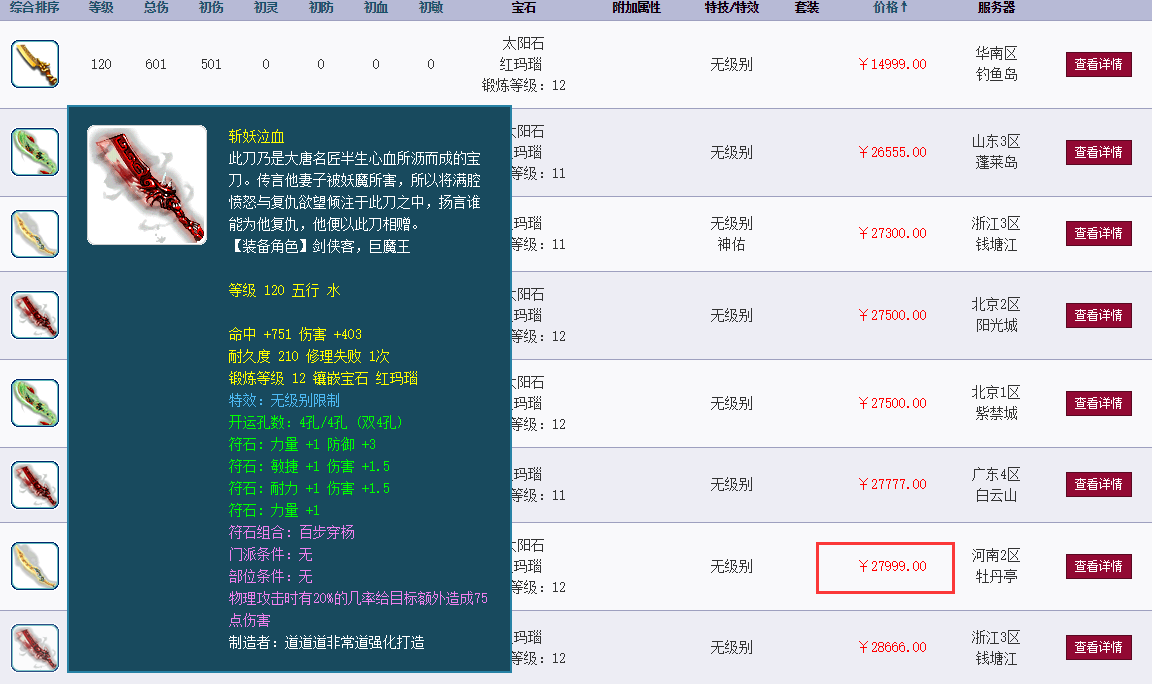This screenshot has height=684, width=1152.
Task: Sort listings by the 总伤 column
Action: (x=155, y=8)
